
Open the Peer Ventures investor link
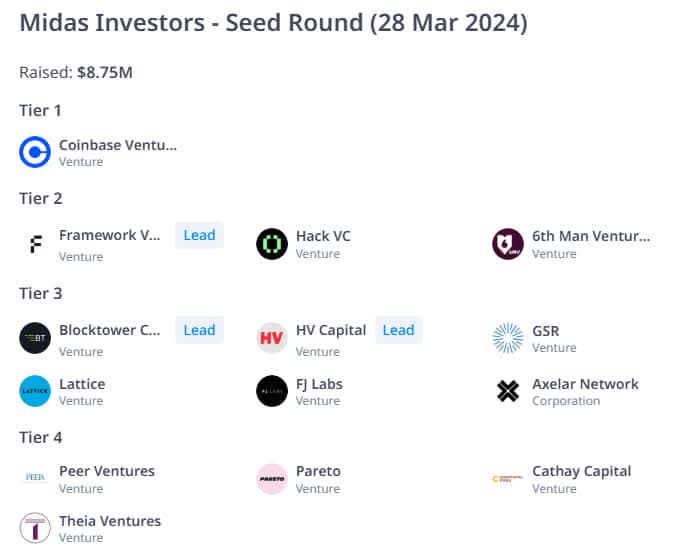107,471
